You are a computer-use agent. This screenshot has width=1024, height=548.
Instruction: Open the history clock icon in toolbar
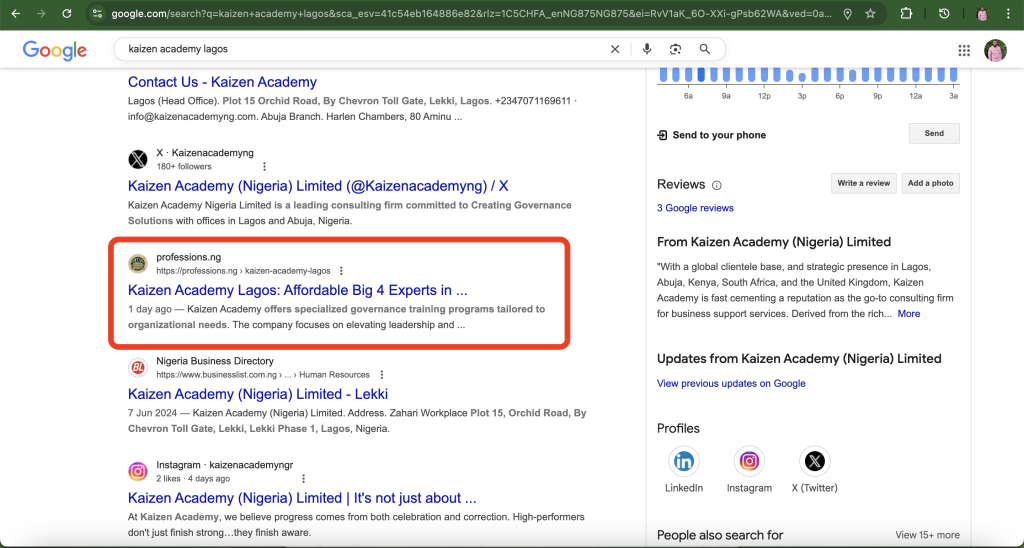[944, 13]
